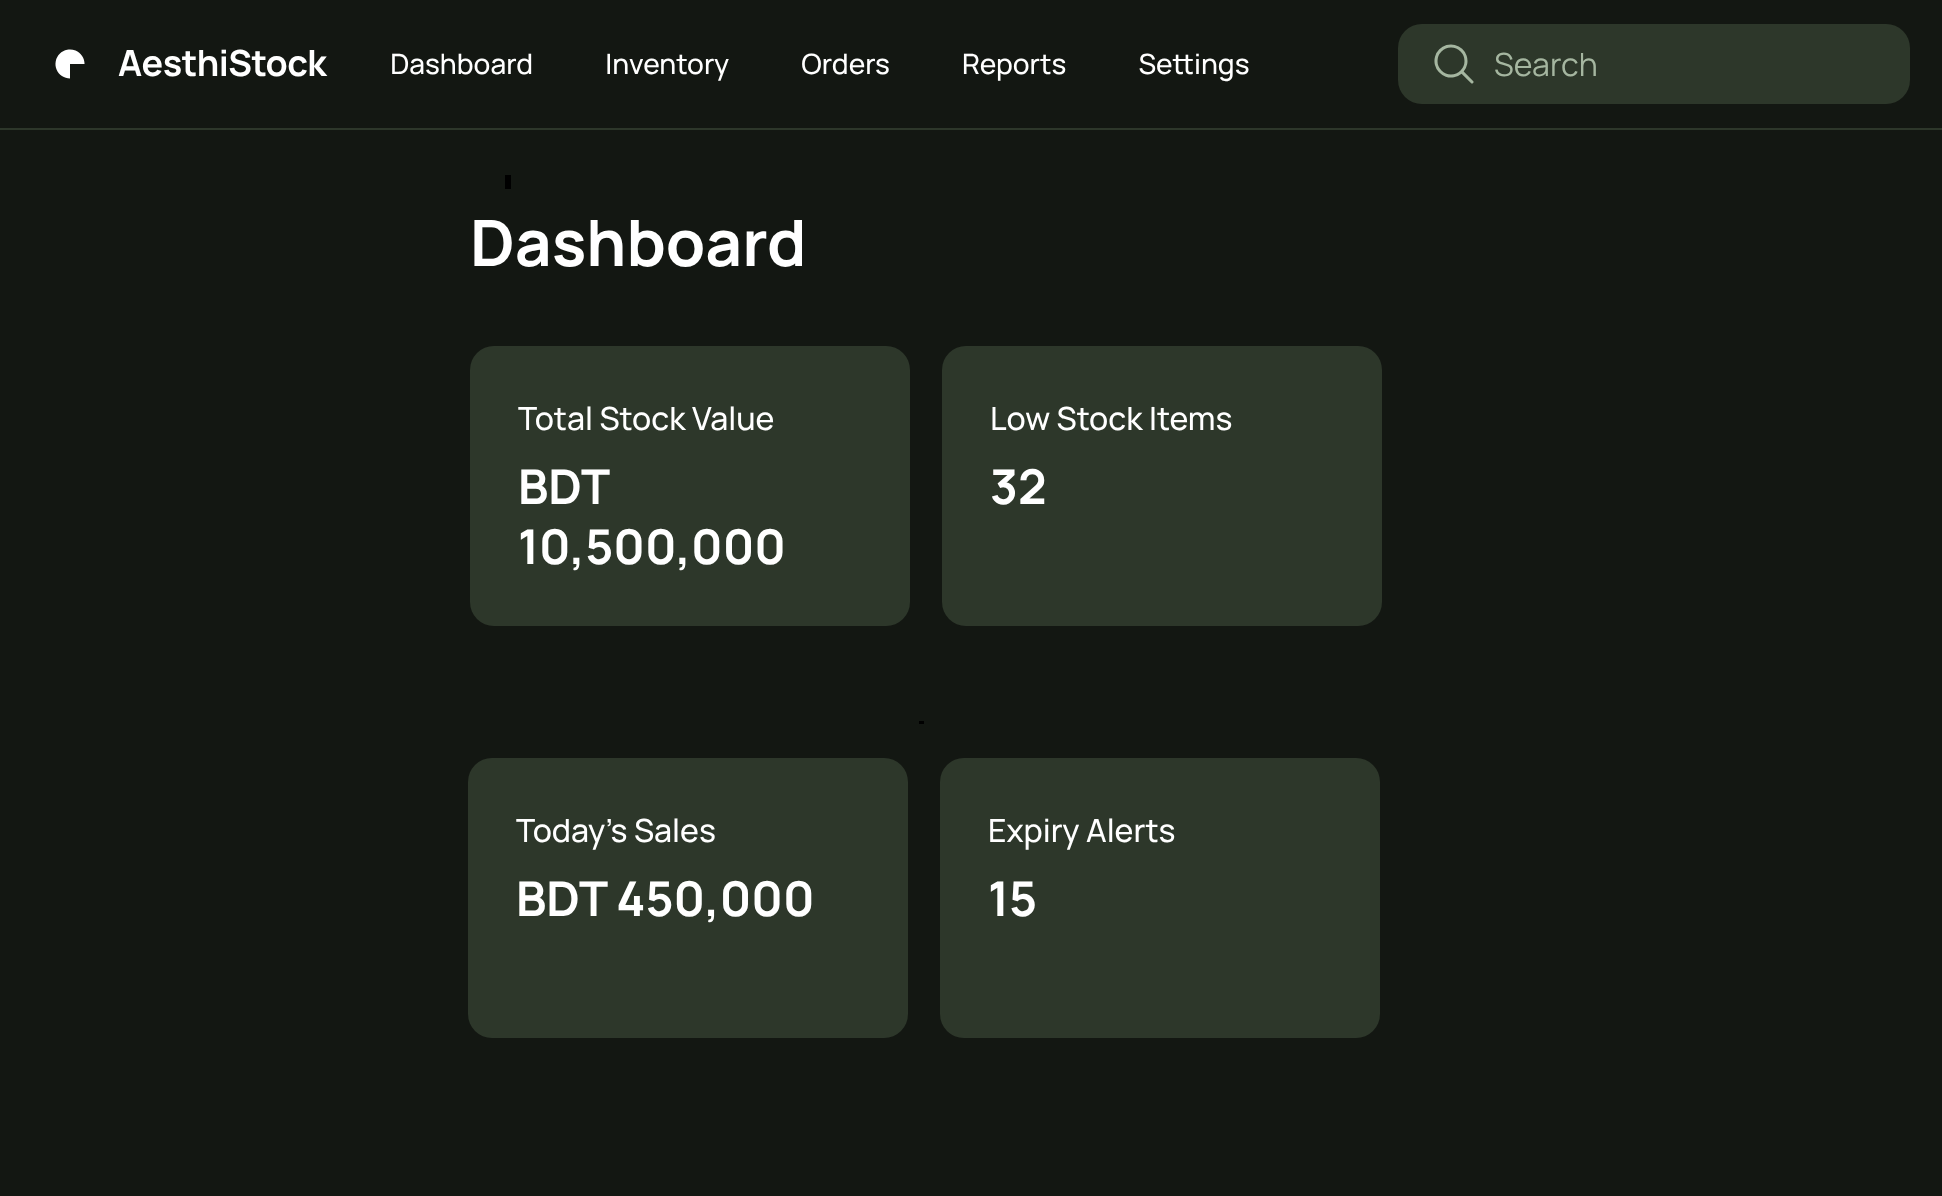Click the AesthiStock logo icon
1942x1196 pixels.
pyautogui.click(x=70, y=64)
